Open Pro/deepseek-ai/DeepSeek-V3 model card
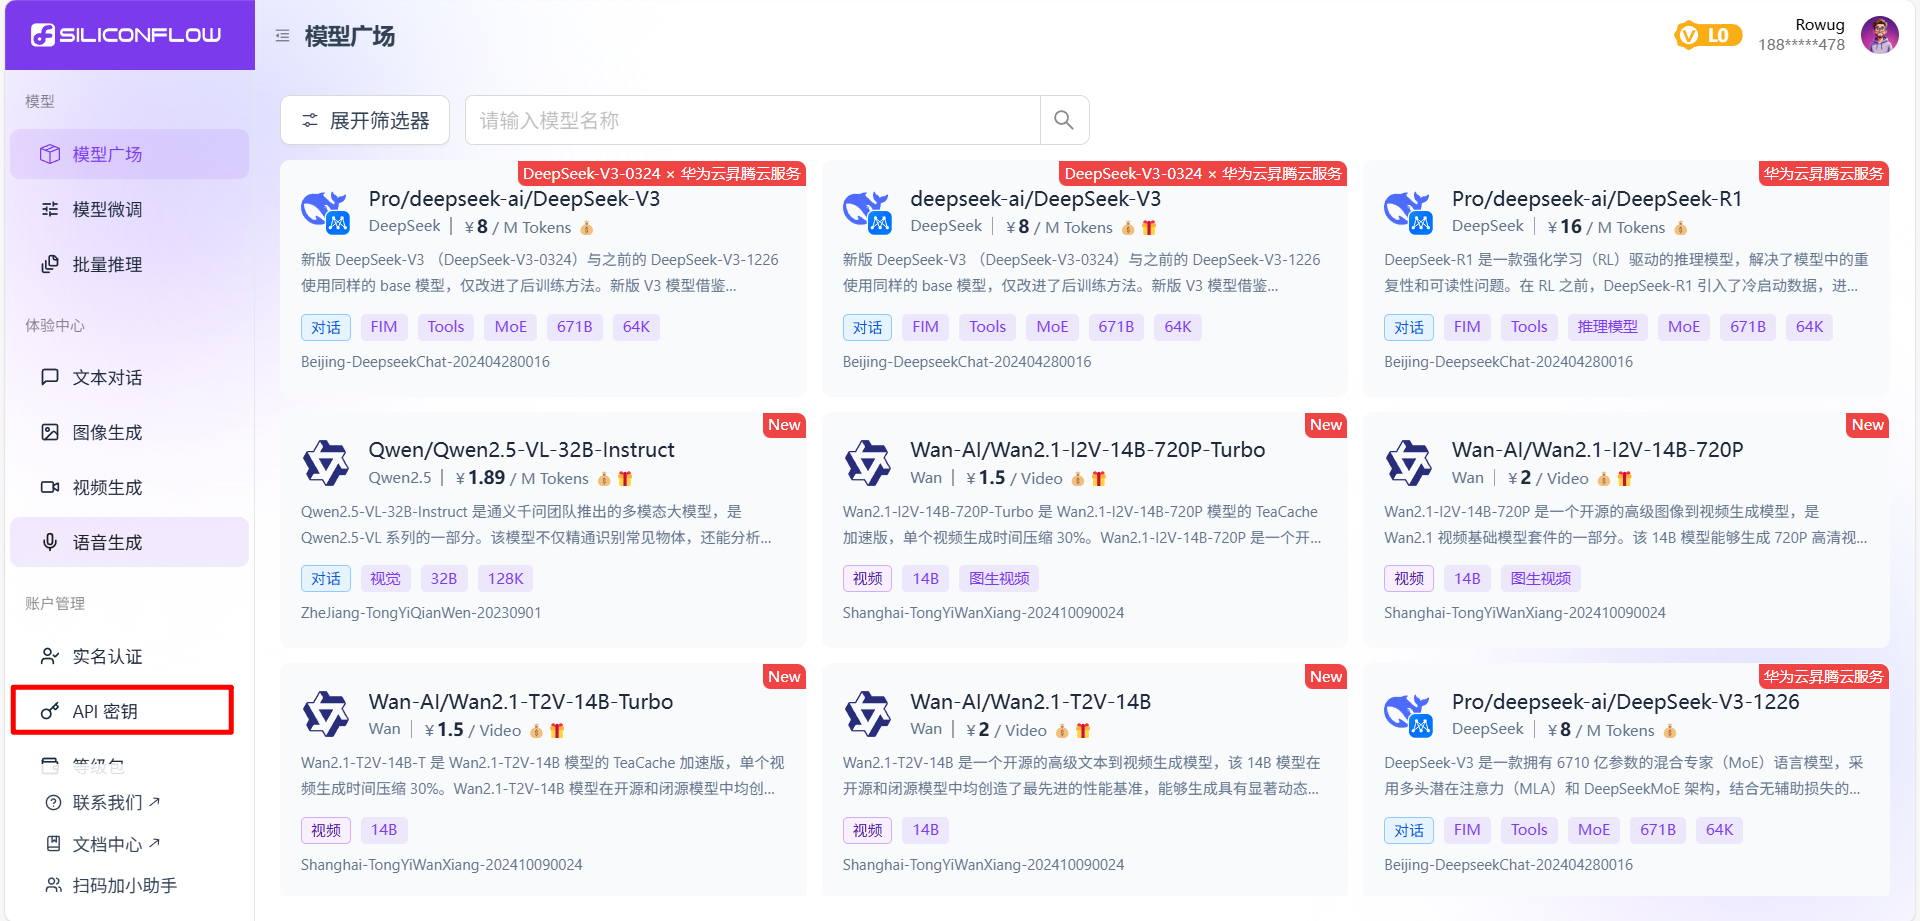This screenshot has width=1920, height=921. [x=543, y=279]
